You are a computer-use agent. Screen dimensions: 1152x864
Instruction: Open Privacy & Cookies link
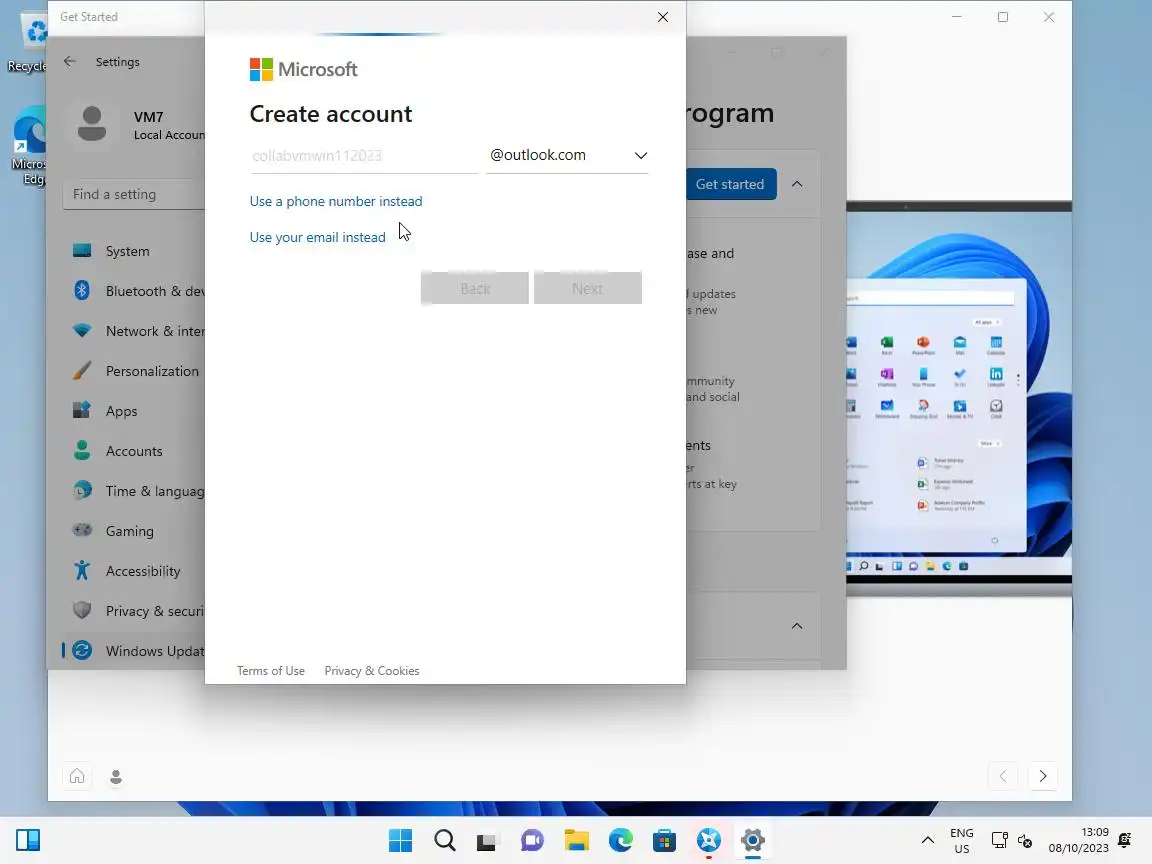pos(372,671)
